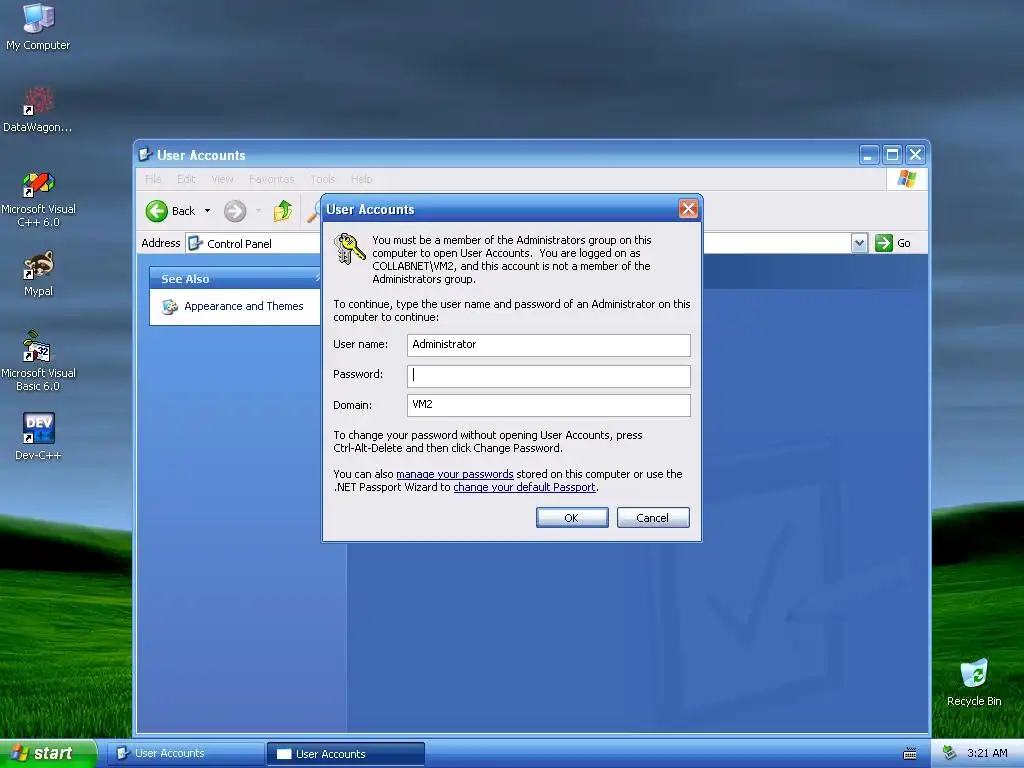Expand the Address bar dropdown arrow

tap(859, 243)
